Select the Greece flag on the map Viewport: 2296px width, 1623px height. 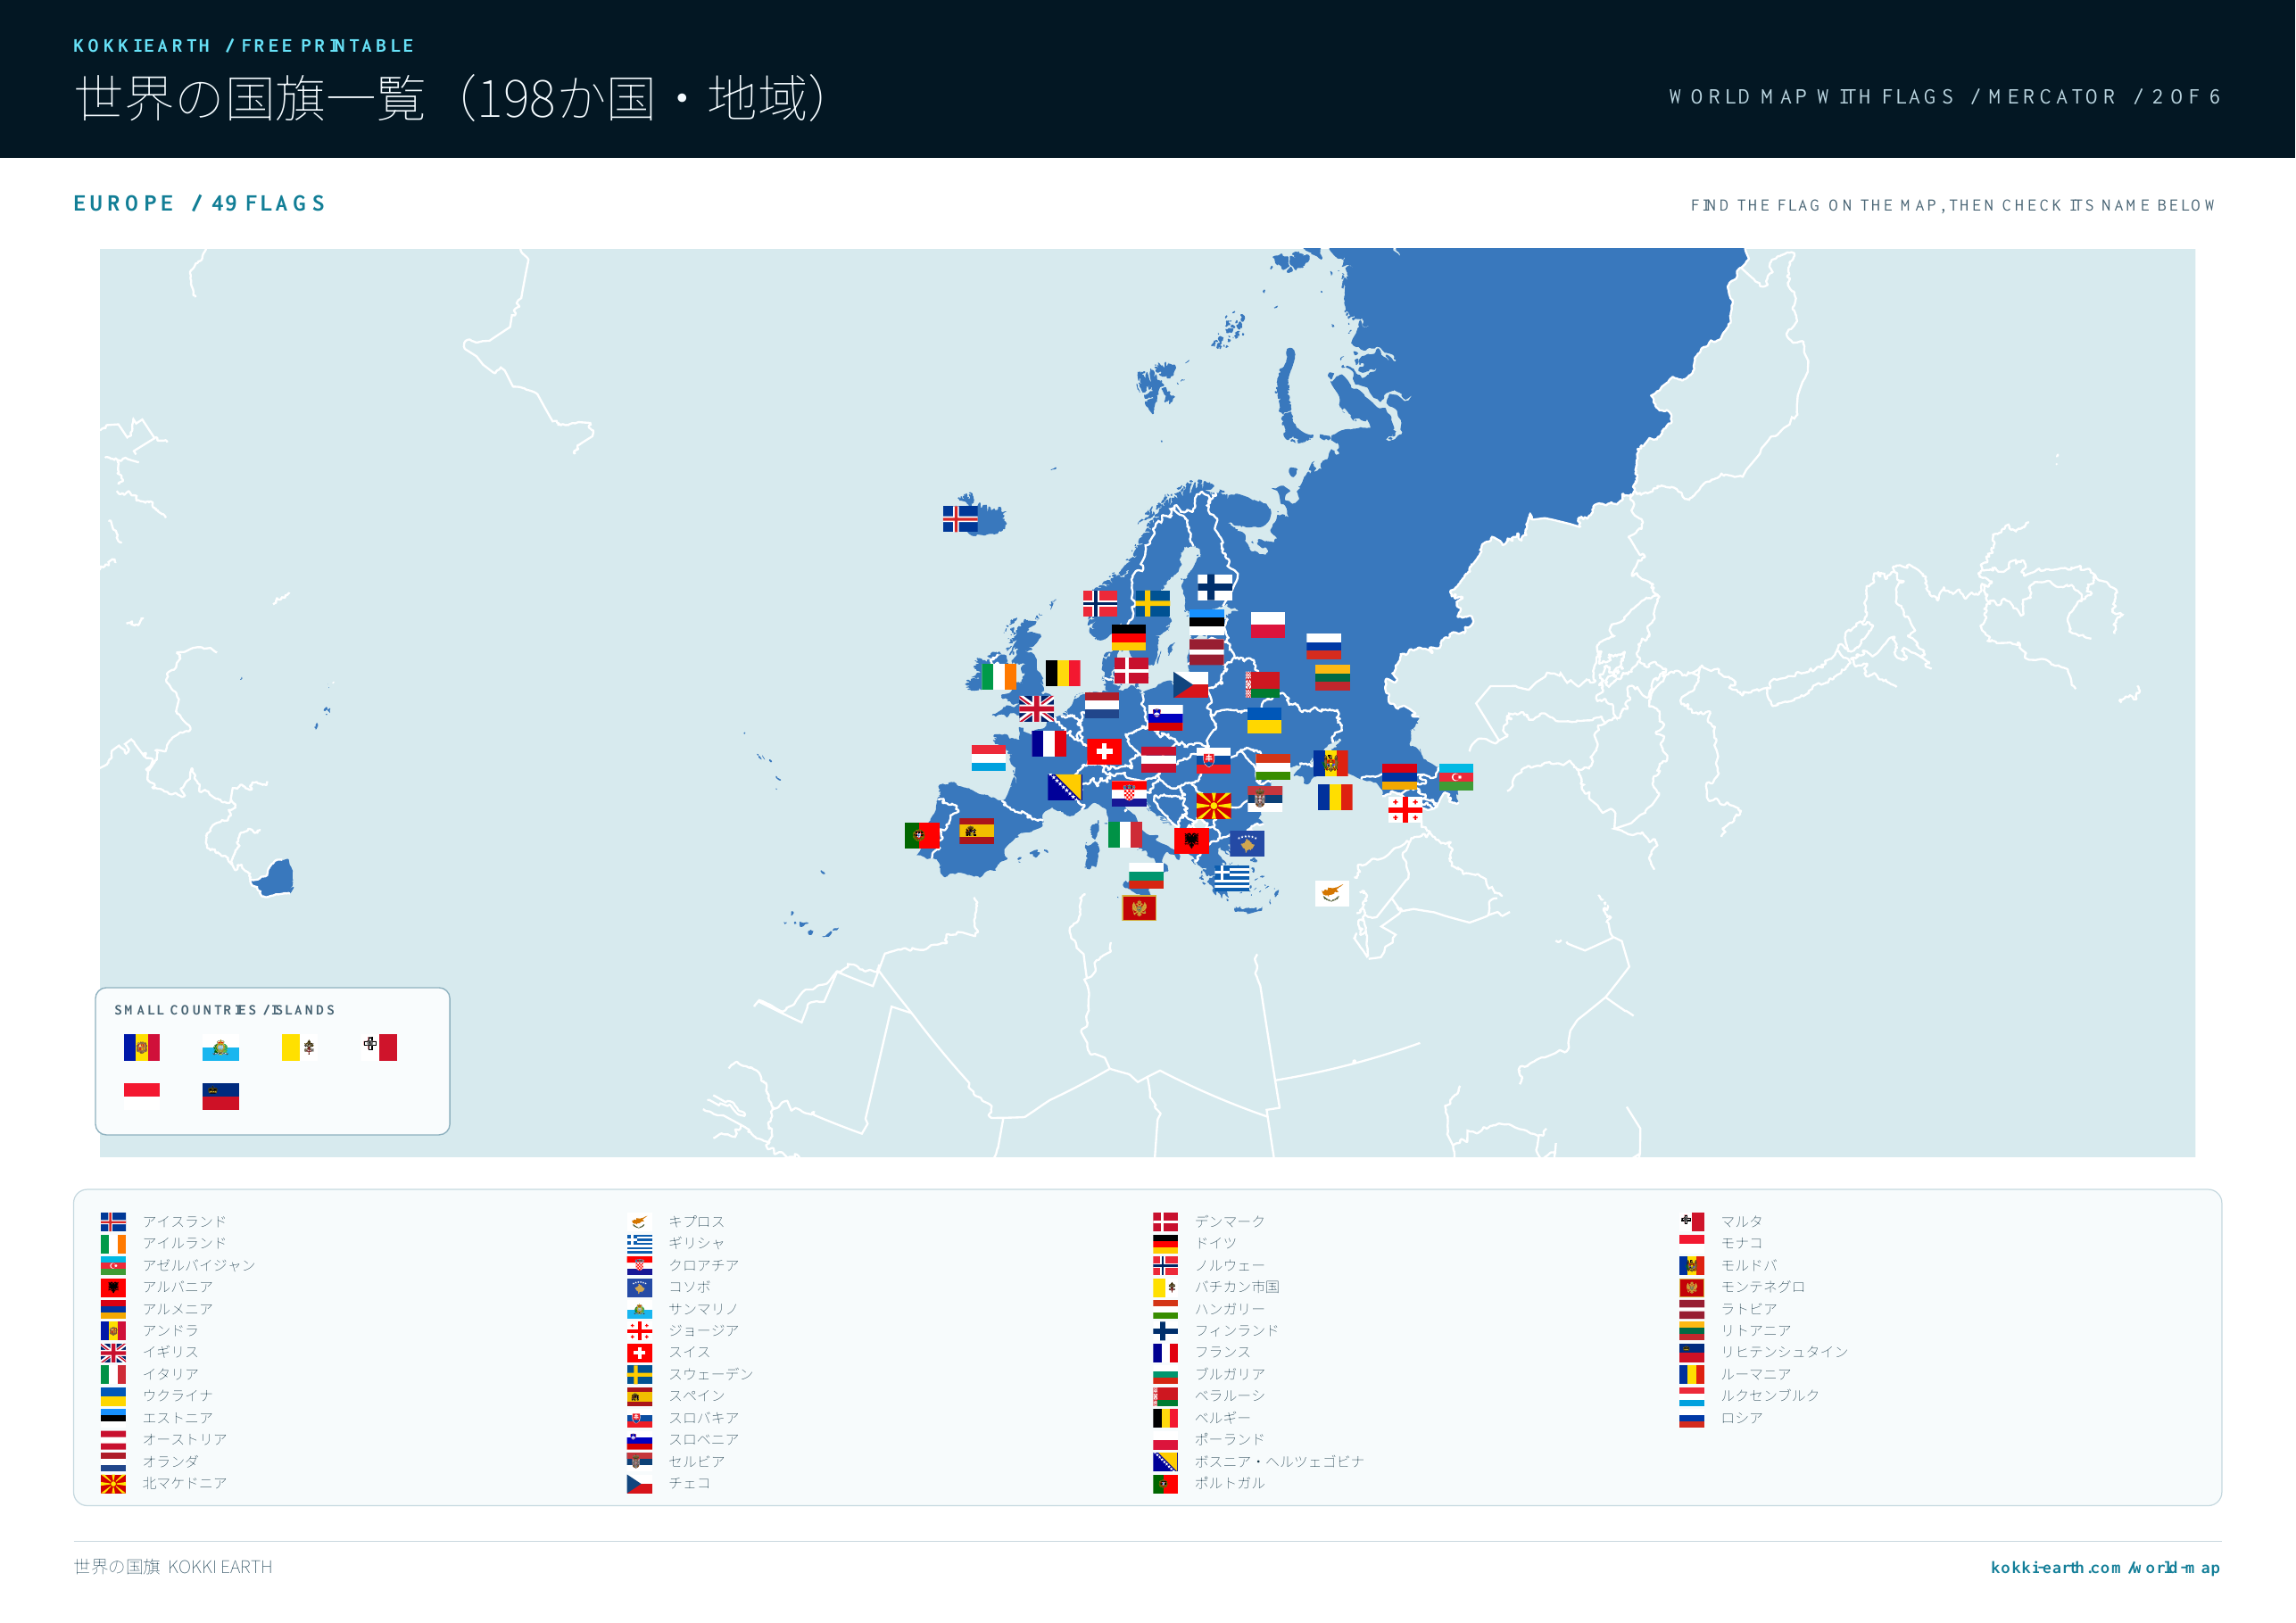click(1232, 877)
